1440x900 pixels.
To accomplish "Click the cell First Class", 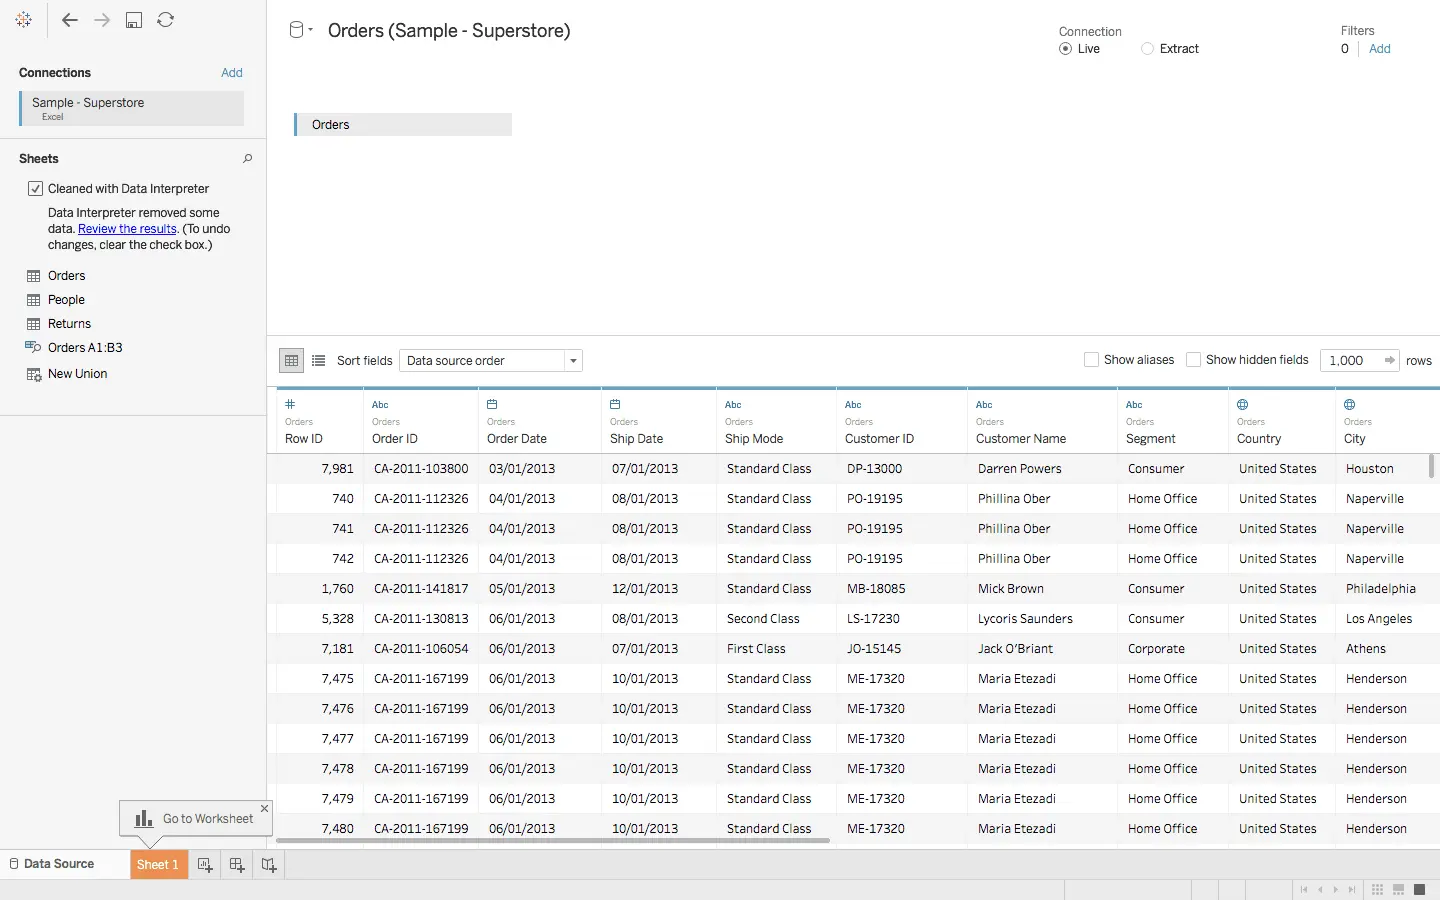I will click(756, 648).
